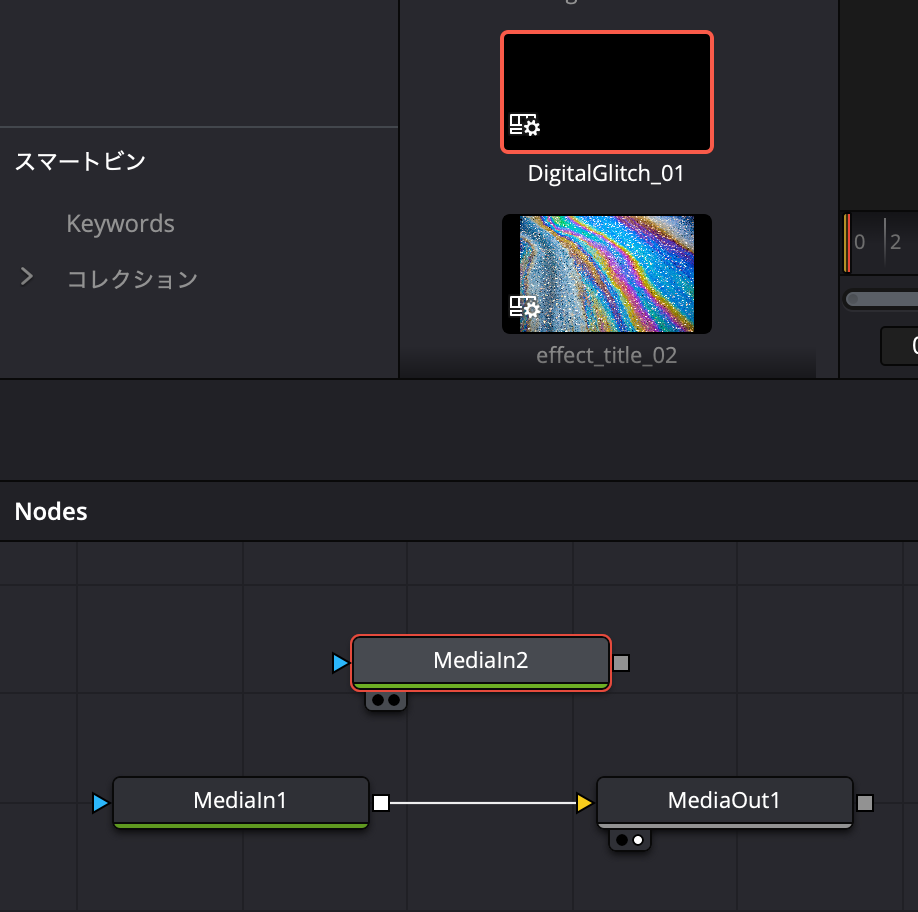The width and height of the screenshot is (918, 912).
Task: Click the composition icon on the effect_title_02 thumbnail
Action: pyautogui.click(x=524, y=307)
